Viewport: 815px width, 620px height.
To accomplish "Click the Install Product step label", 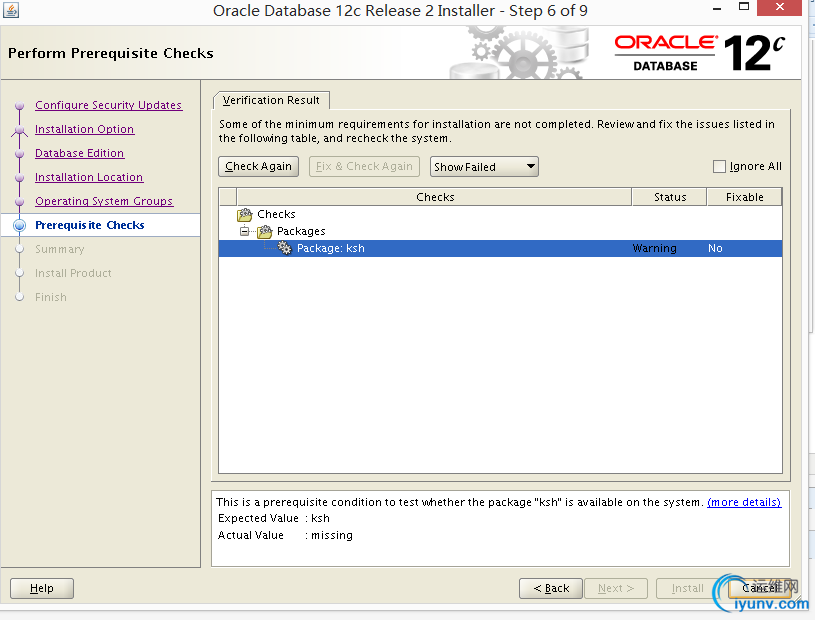I will [x=73, y=273].
